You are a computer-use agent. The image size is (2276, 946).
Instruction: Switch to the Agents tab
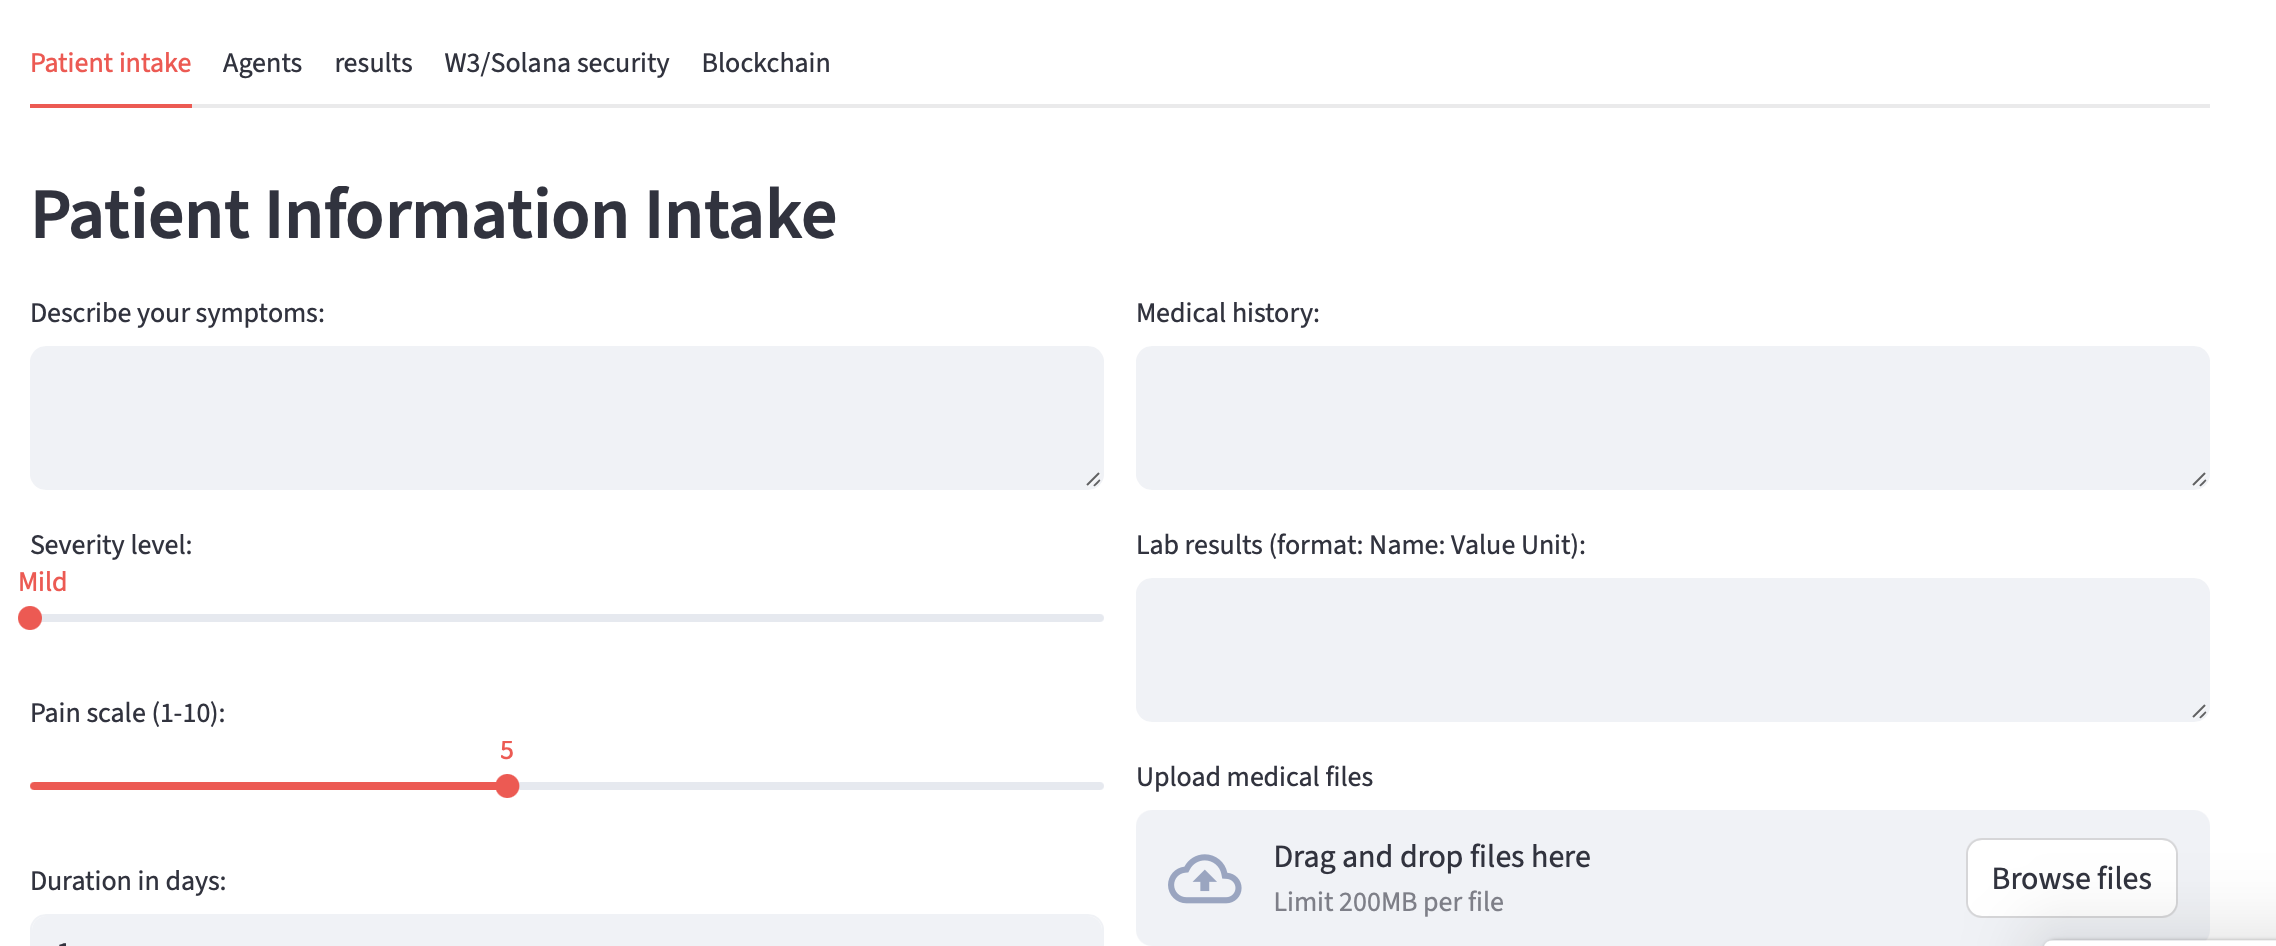262,63
